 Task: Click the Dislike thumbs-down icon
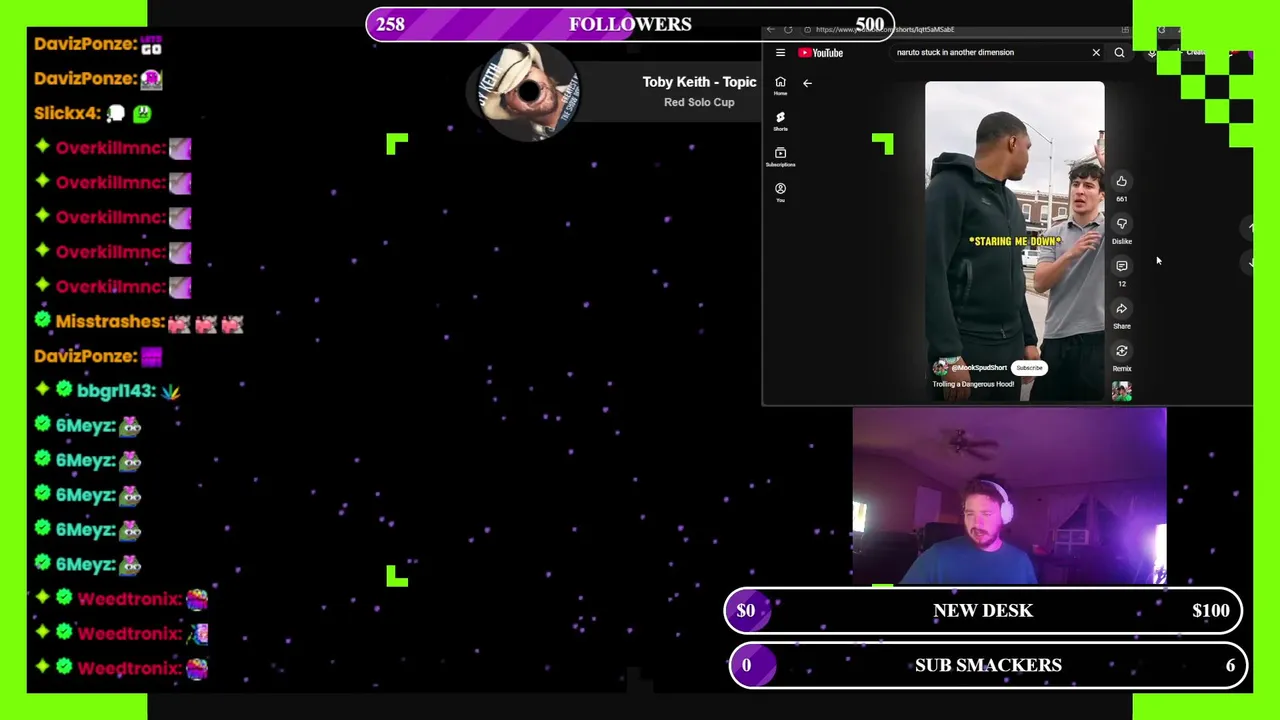1121,224
